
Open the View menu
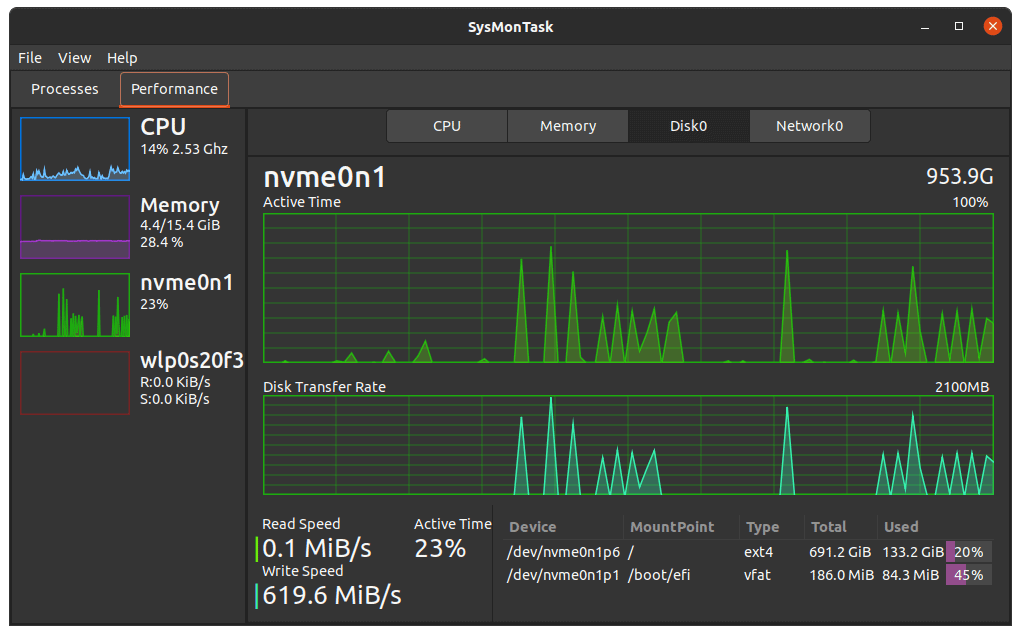(74, 57)
